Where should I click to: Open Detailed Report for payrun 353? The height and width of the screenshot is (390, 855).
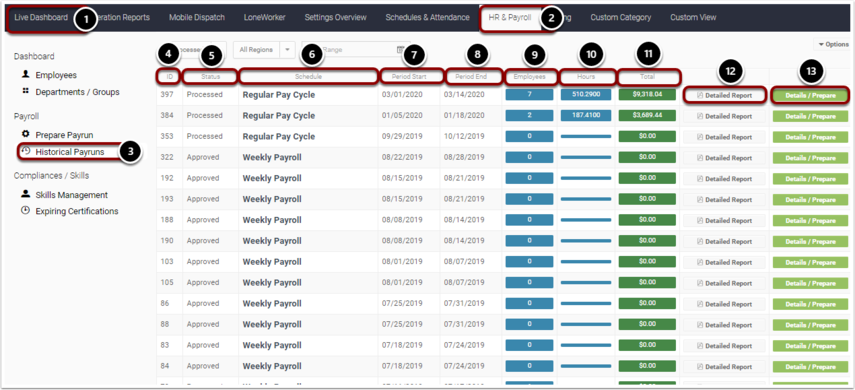[724, 137]
